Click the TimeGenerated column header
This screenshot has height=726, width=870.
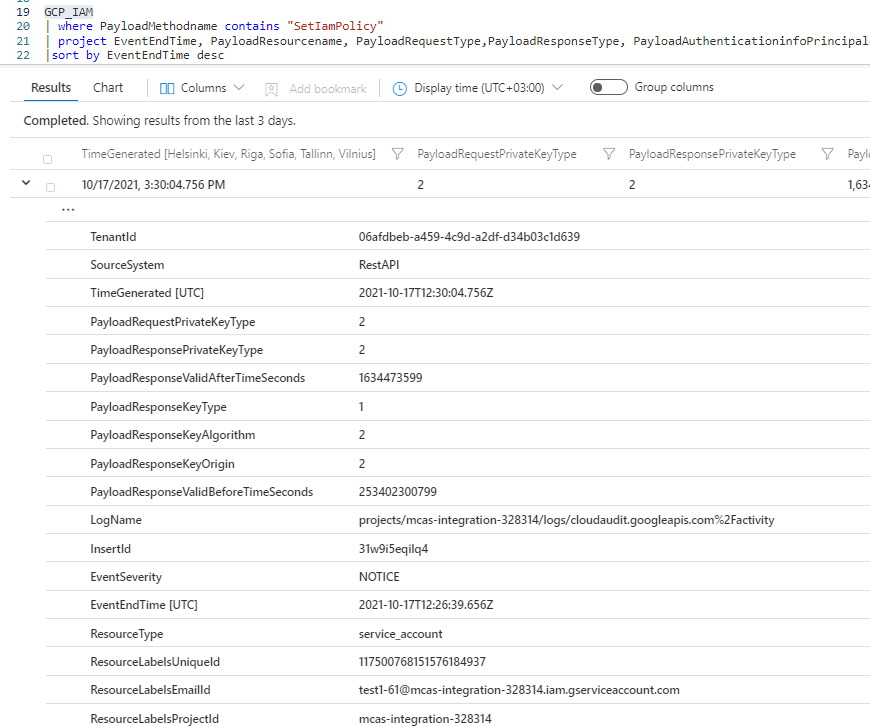pyautogui.click(x=228, y=154)
